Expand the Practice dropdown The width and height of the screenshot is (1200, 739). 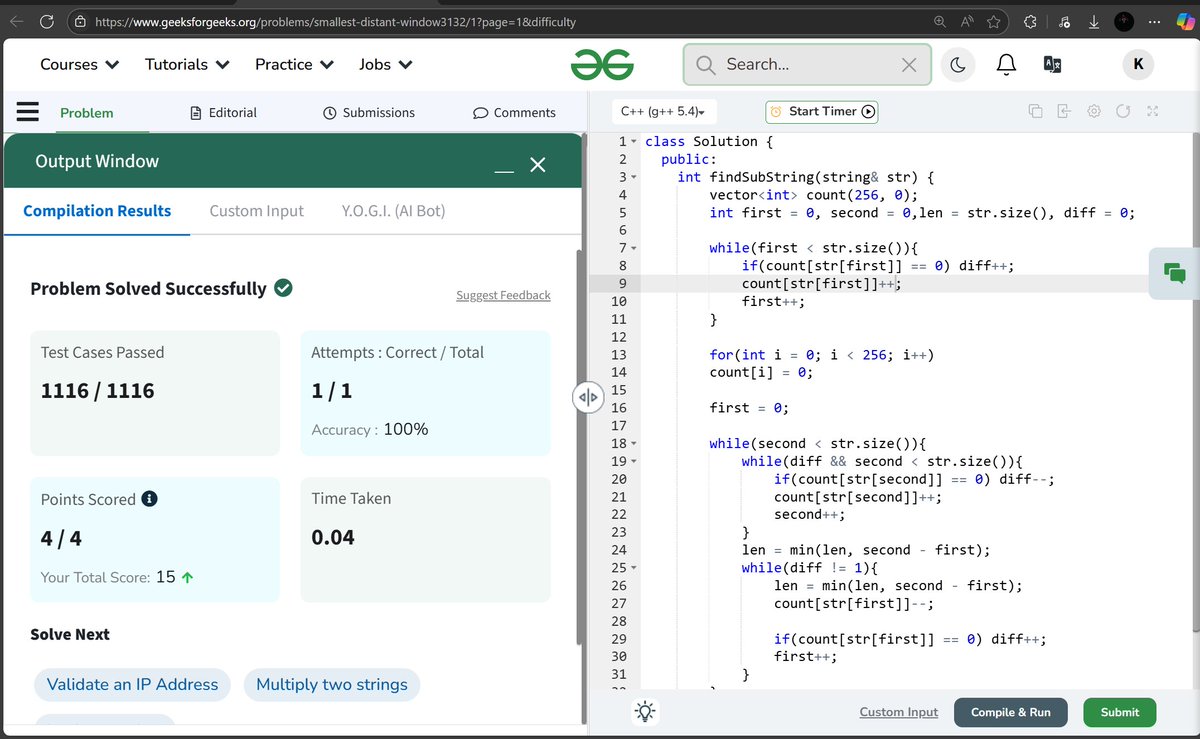(x=294, y=64)
